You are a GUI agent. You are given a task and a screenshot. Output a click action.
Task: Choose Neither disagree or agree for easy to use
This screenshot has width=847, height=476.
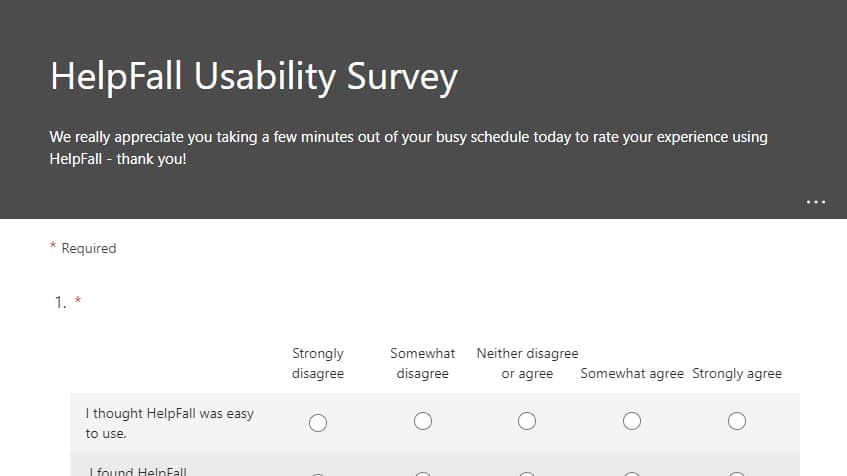527,421
